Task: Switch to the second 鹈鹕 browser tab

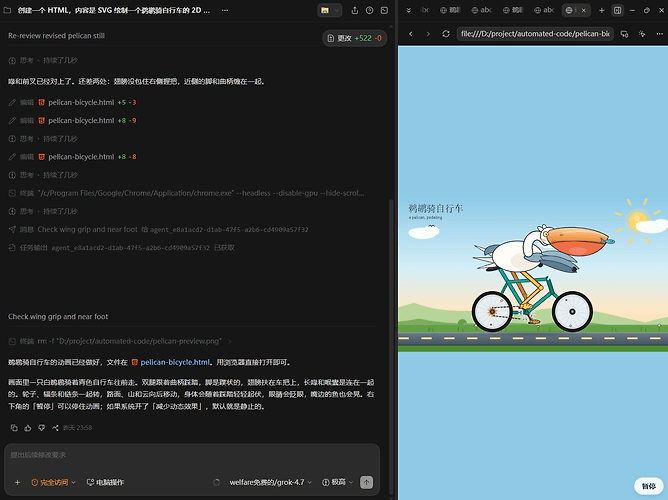Action: pos(513,10)
